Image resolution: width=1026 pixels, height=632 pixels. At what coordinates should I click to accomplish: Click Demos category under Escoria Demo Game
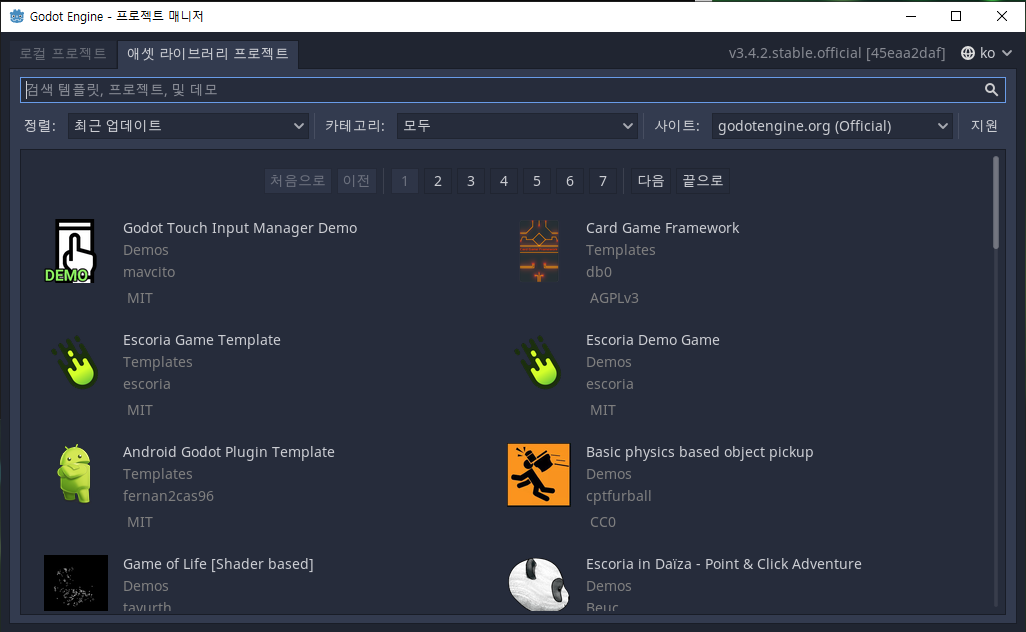pos(609,362)
